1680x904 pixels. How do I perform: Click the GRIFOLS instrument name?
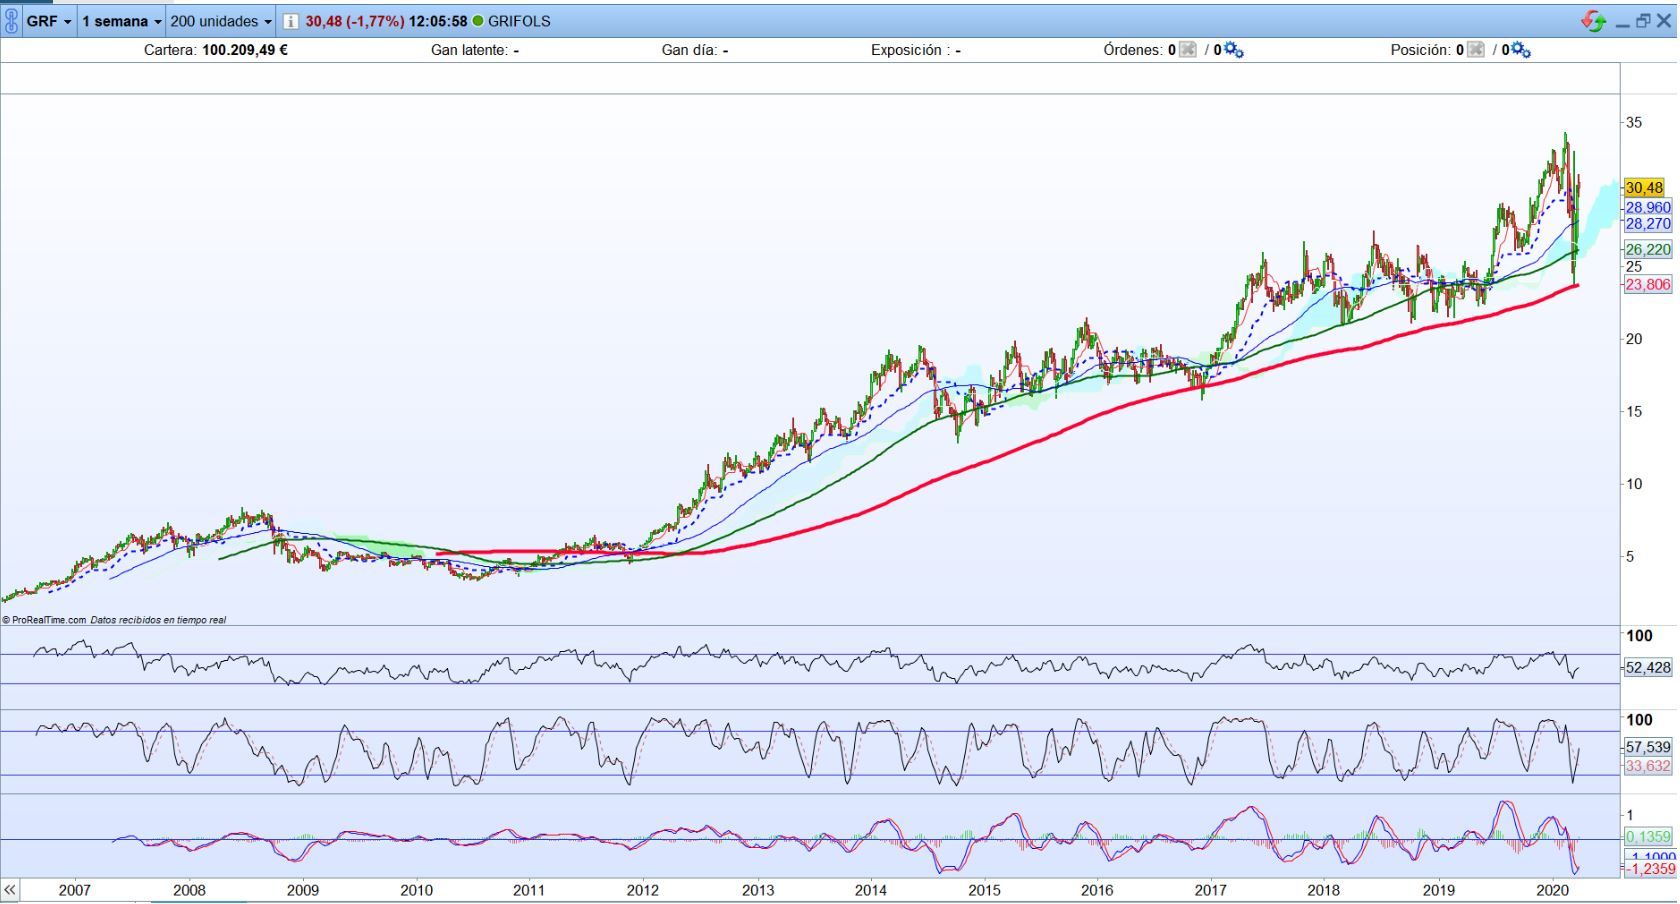tap(519, 21)
